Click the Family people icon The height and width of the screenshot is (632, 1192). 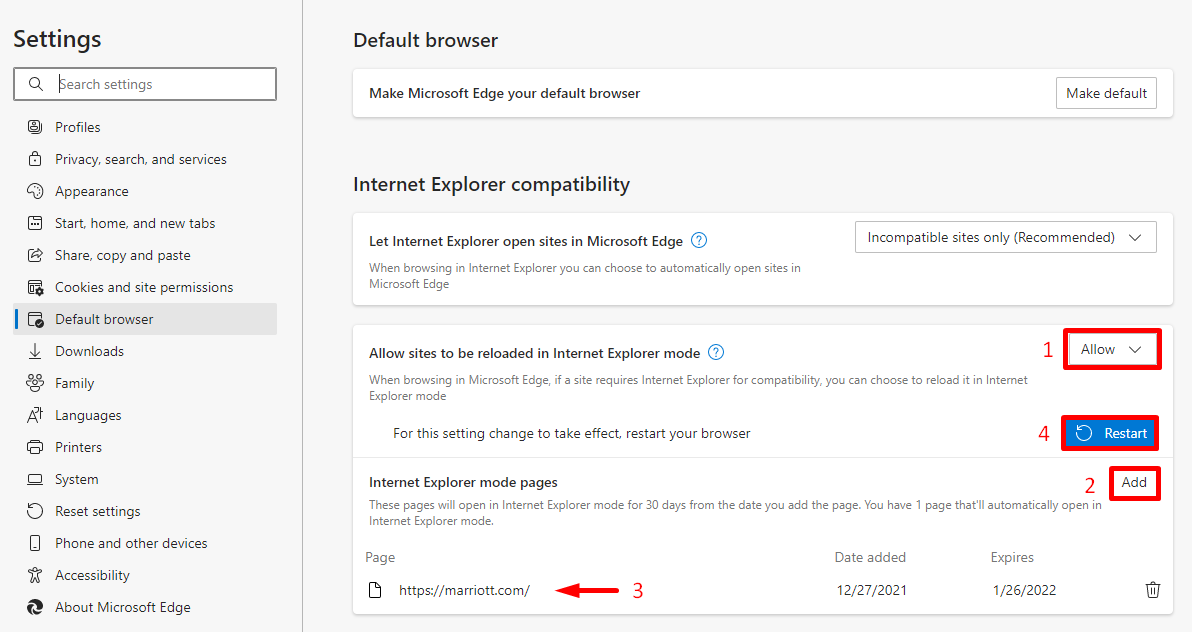pyautogui.click(x=35, y=383)
